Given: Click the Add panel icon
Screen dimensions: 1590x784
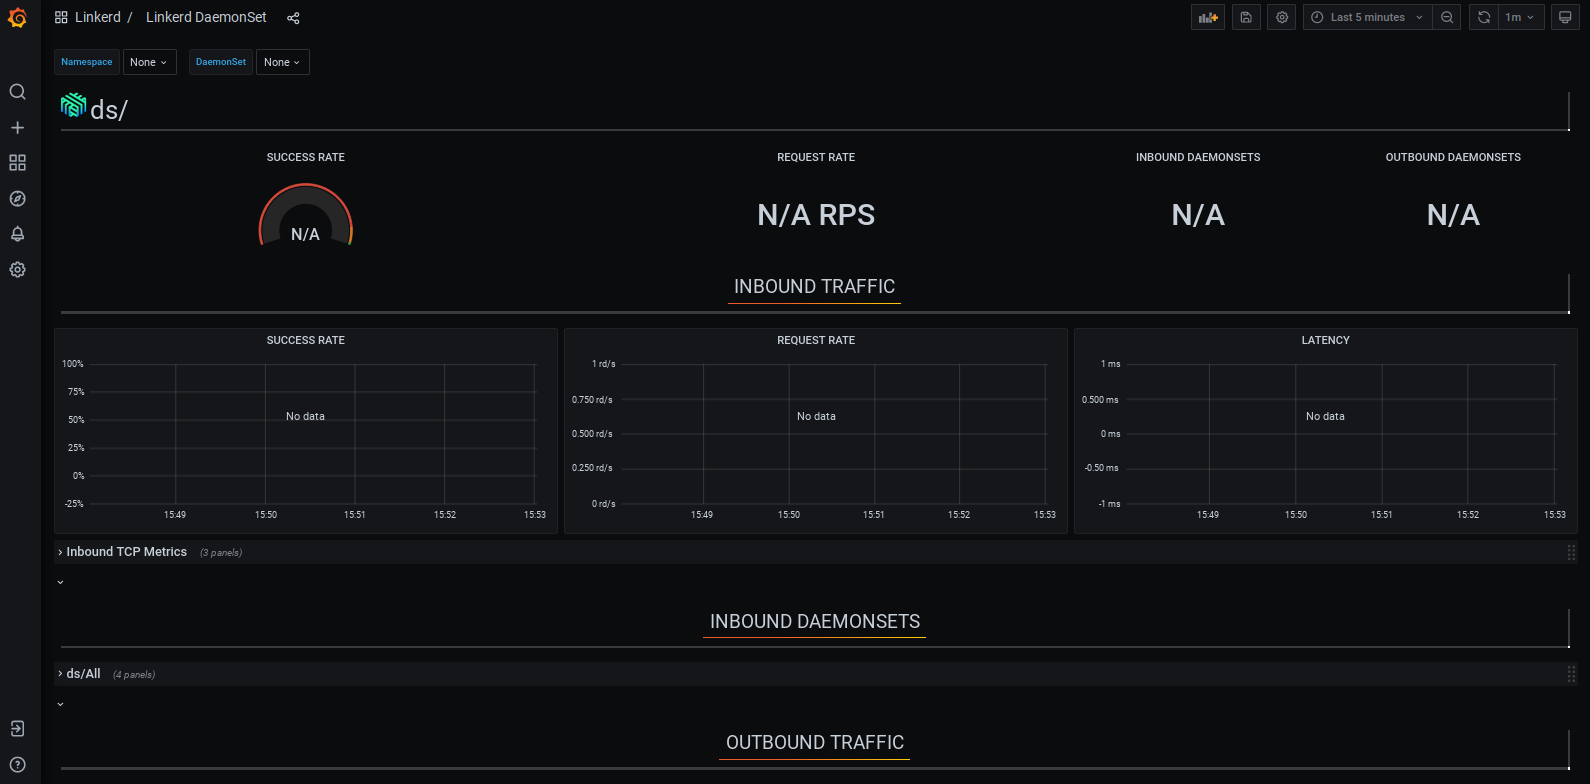Looking at the screenshot, I should click(x=1208, y=17).
